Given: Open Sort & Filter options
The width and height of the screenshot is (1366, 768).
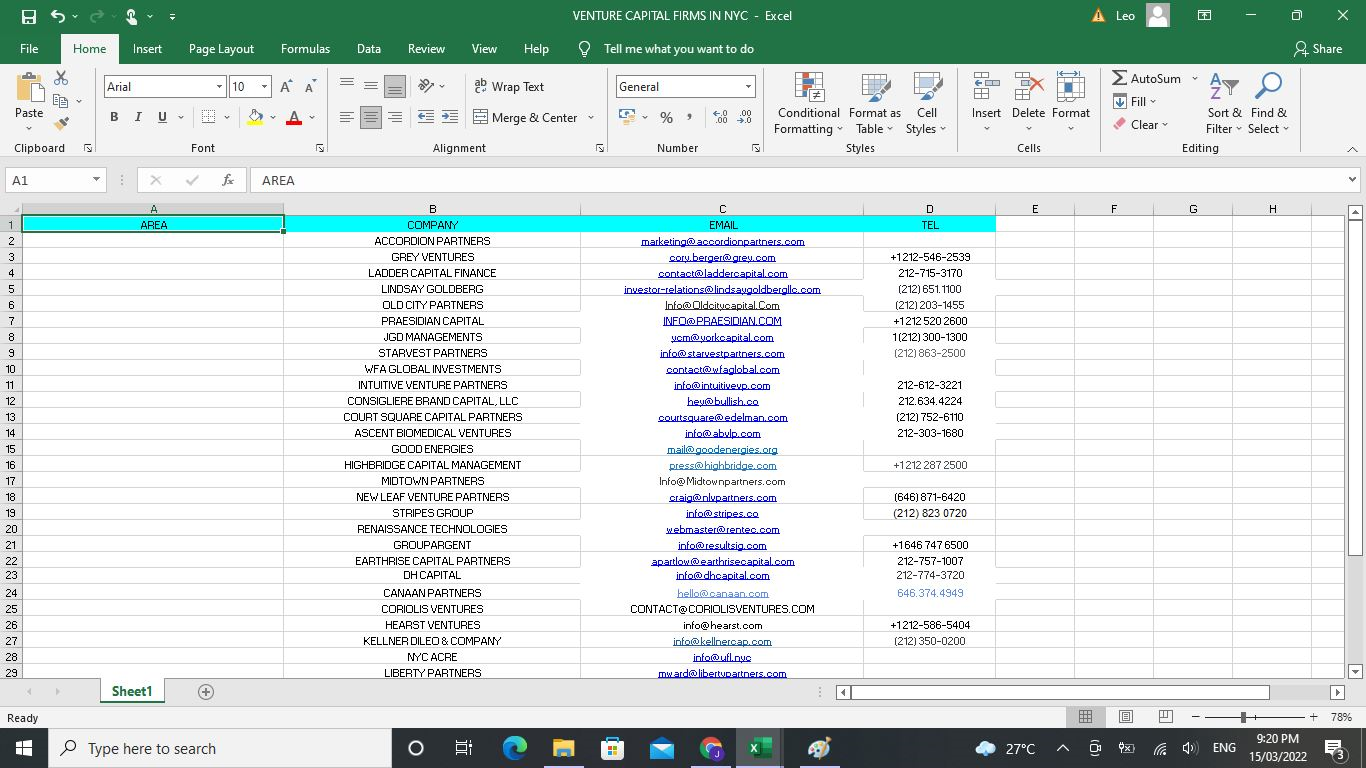Looking at the screenshot, I should click(1224, 104).
